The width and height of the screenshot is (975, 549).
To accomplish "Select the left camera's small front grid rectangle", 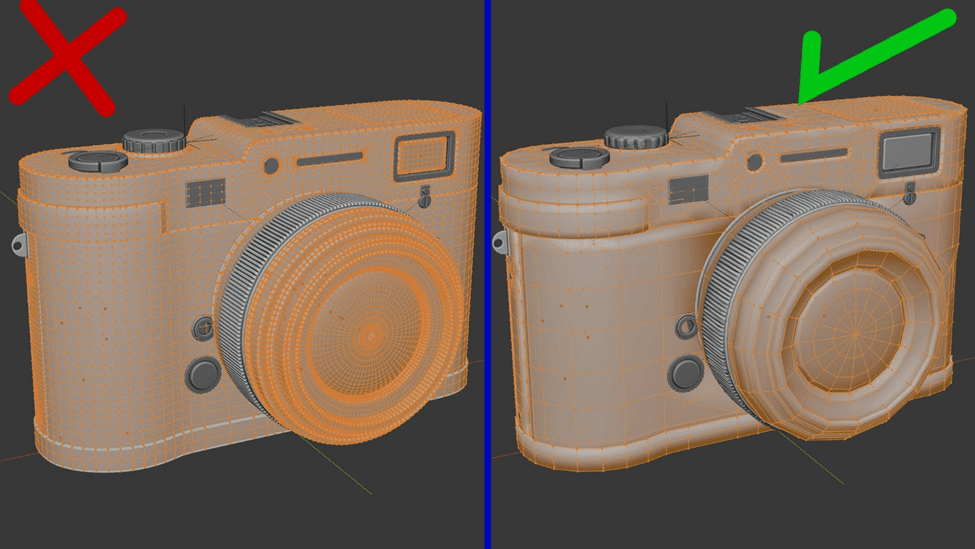I will pyautogui.click(x=205, y=193).
